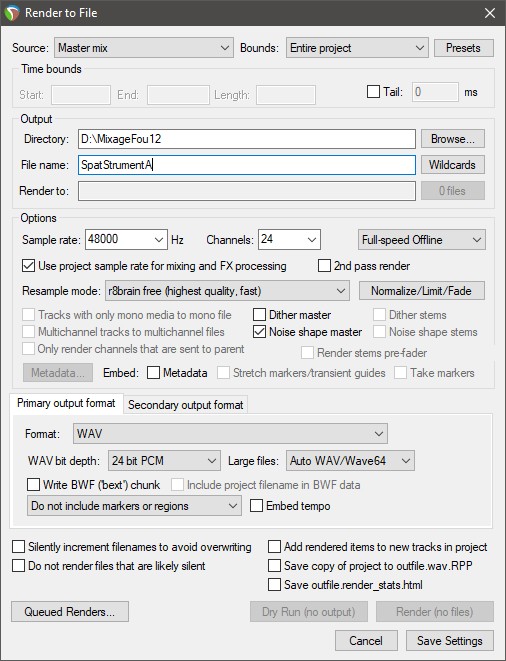Open the WAV bit depth dropdown
This screenshot has height=661, width=506.
(x=164, y=460)
